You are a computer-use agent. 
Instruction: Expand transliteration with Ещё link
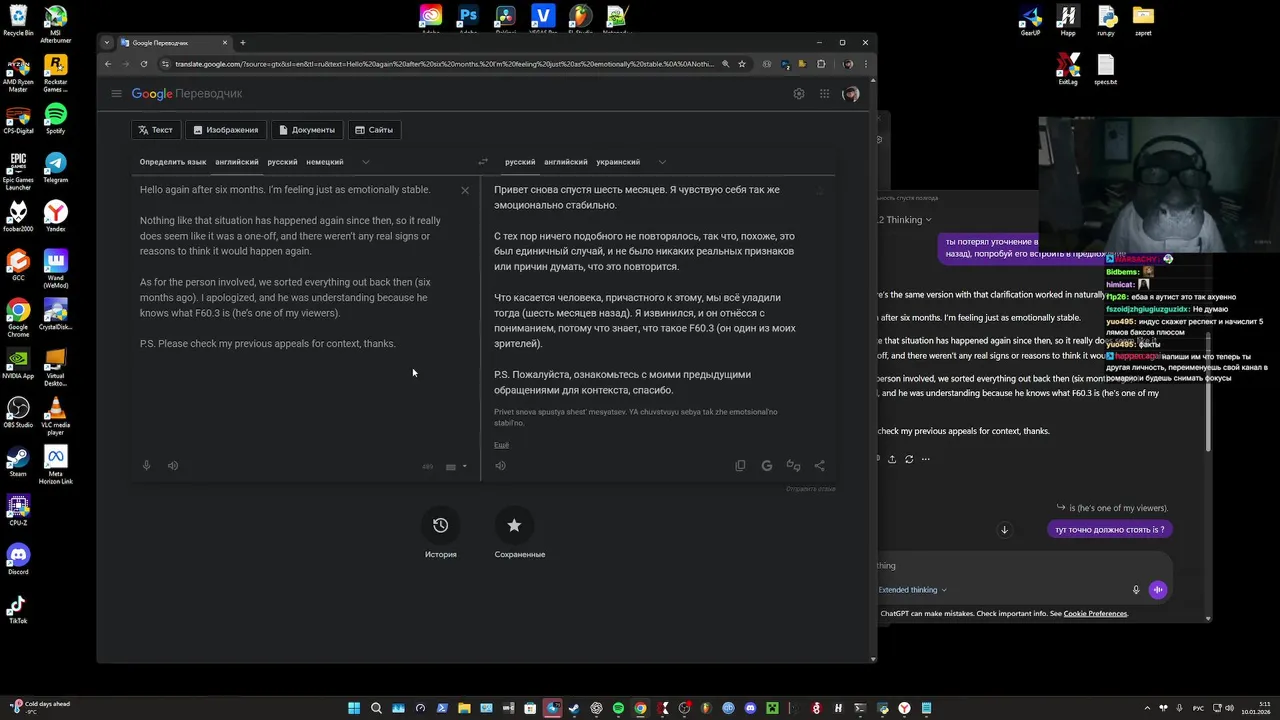pyautogui.click(x=501, y=445)
